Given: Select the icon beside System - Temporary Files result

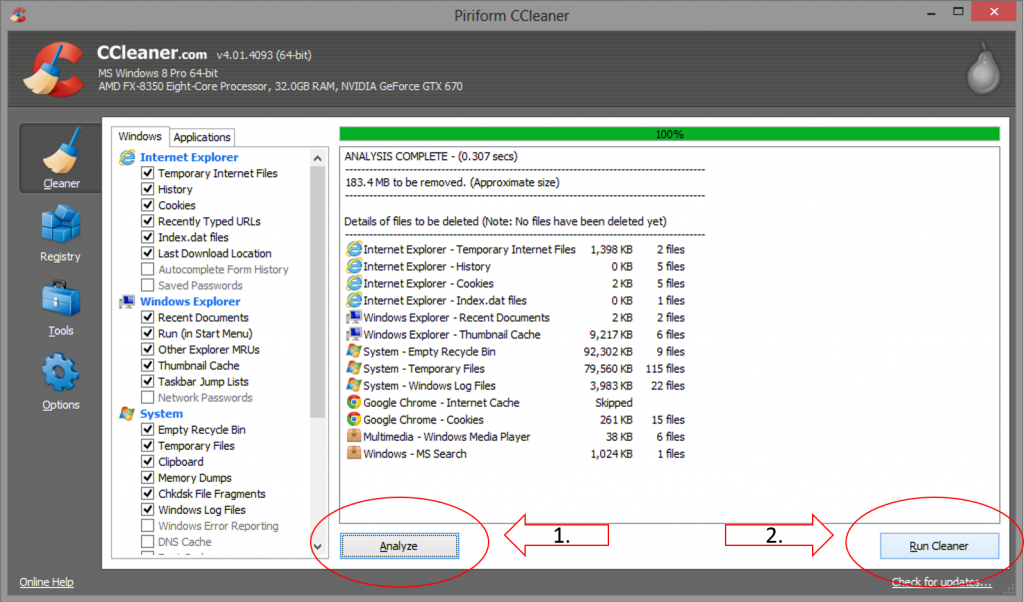Looking at the screenshot, I should coord(353,368).
